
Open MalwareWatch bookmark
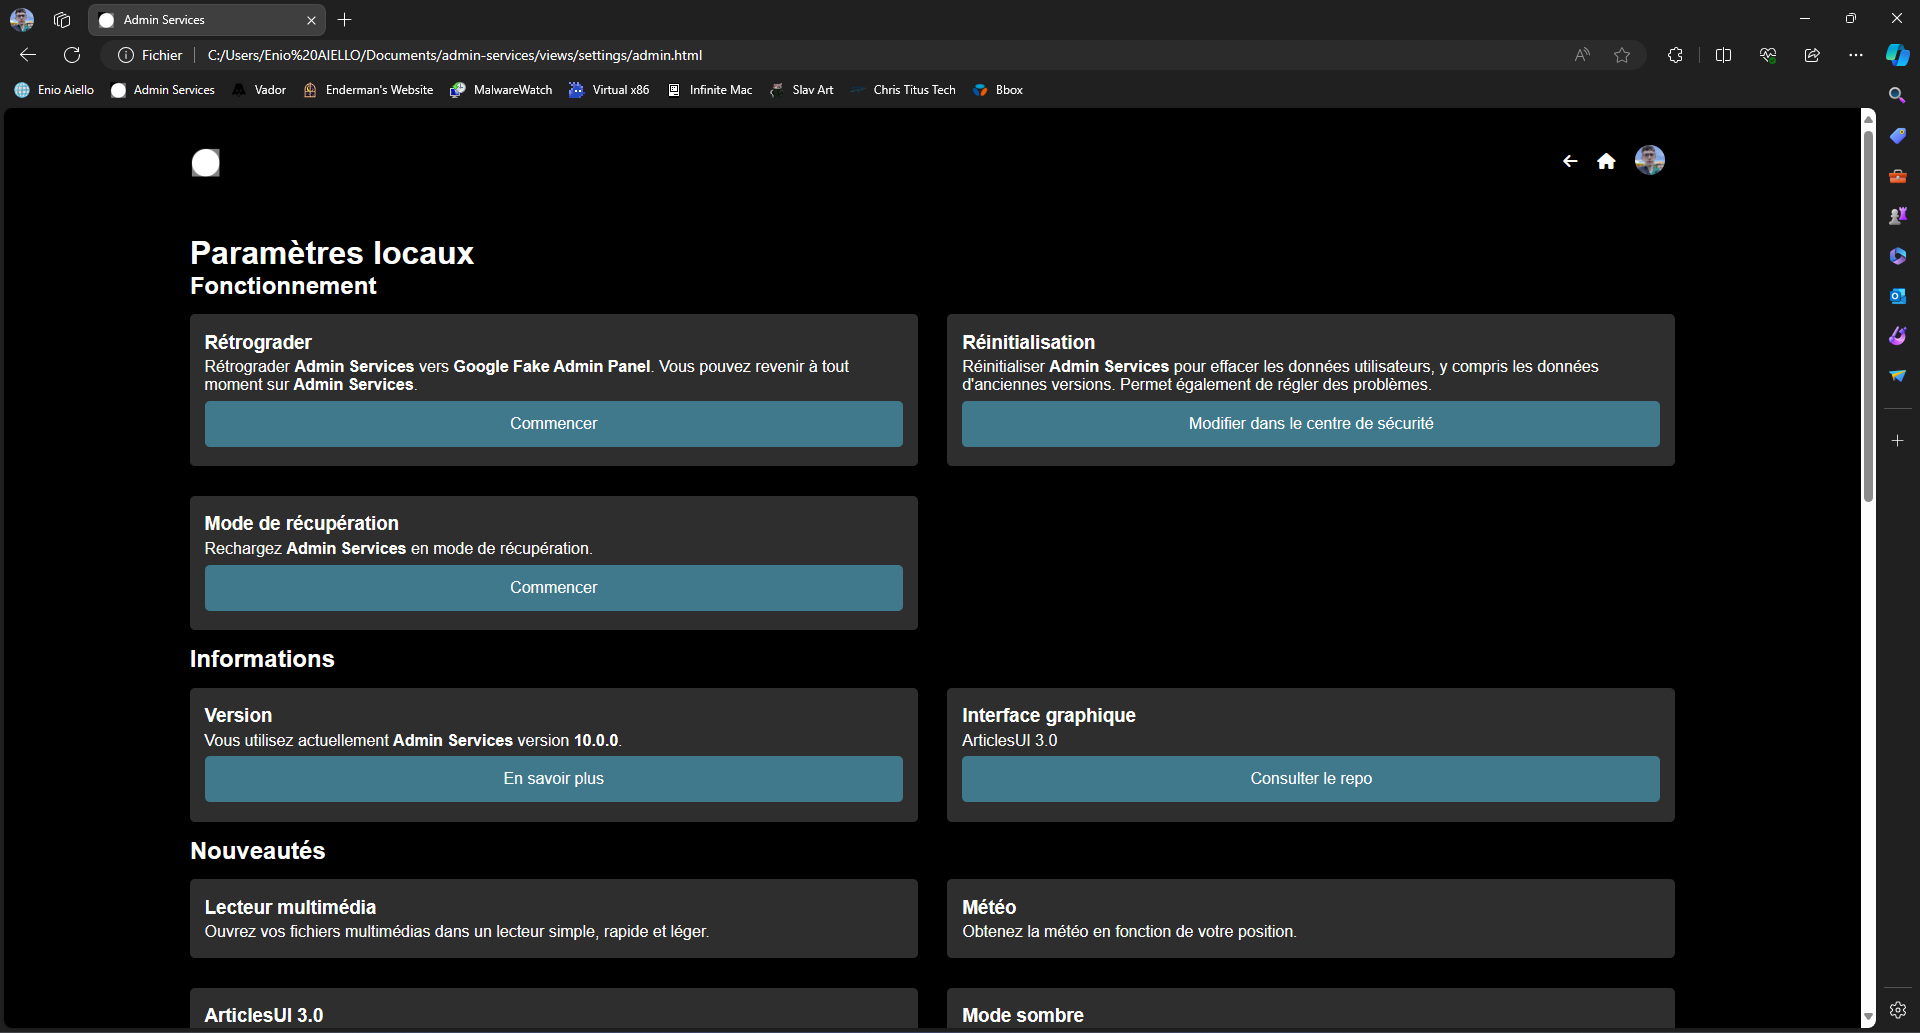[x=501, y=90]
